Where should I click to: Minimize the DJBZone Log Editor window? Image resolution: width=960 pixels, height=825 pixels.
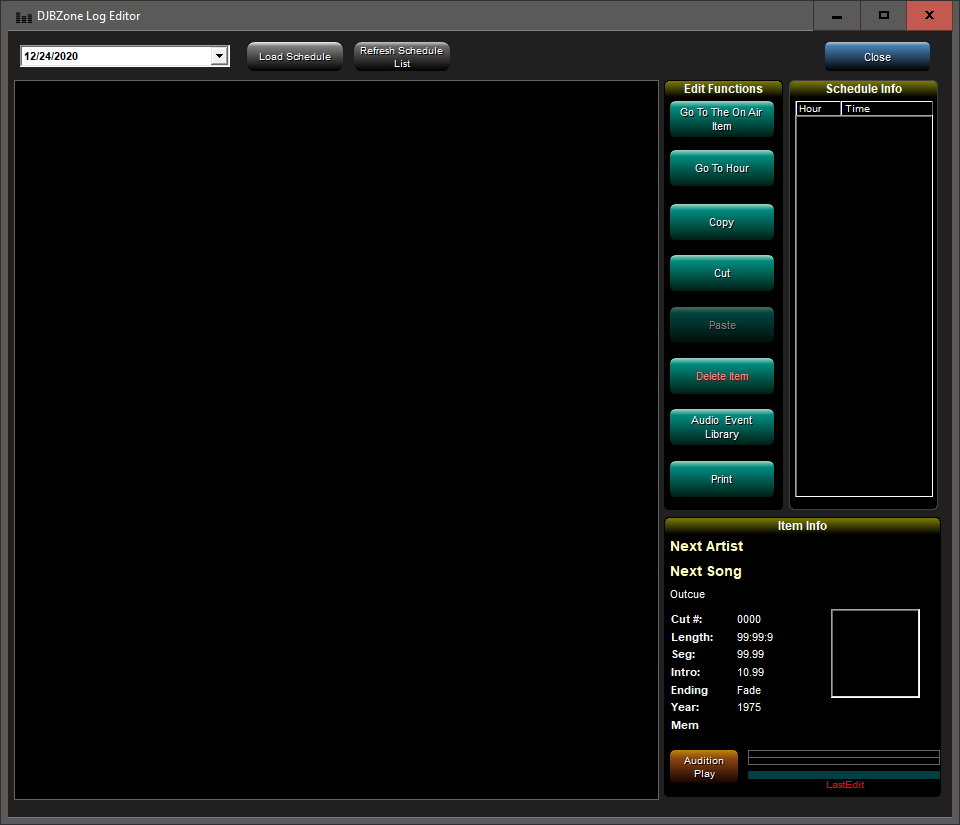click(x=836, y=15)
